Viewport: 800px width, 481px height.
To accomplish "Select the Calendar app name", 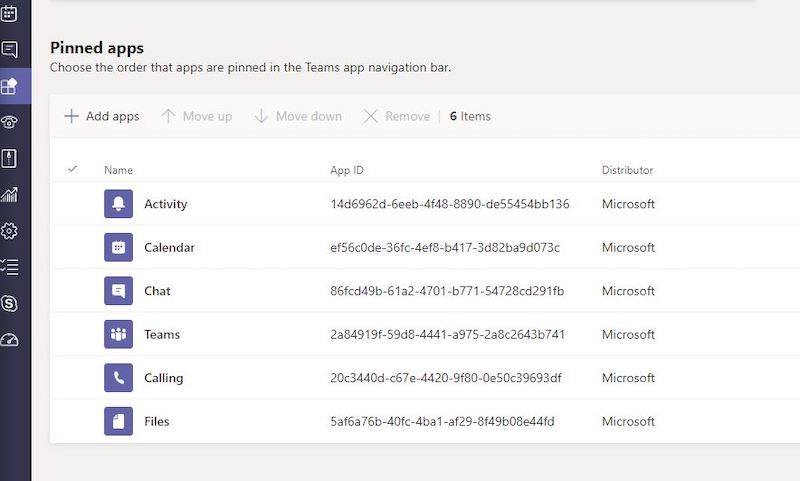I will click(169, 247).
